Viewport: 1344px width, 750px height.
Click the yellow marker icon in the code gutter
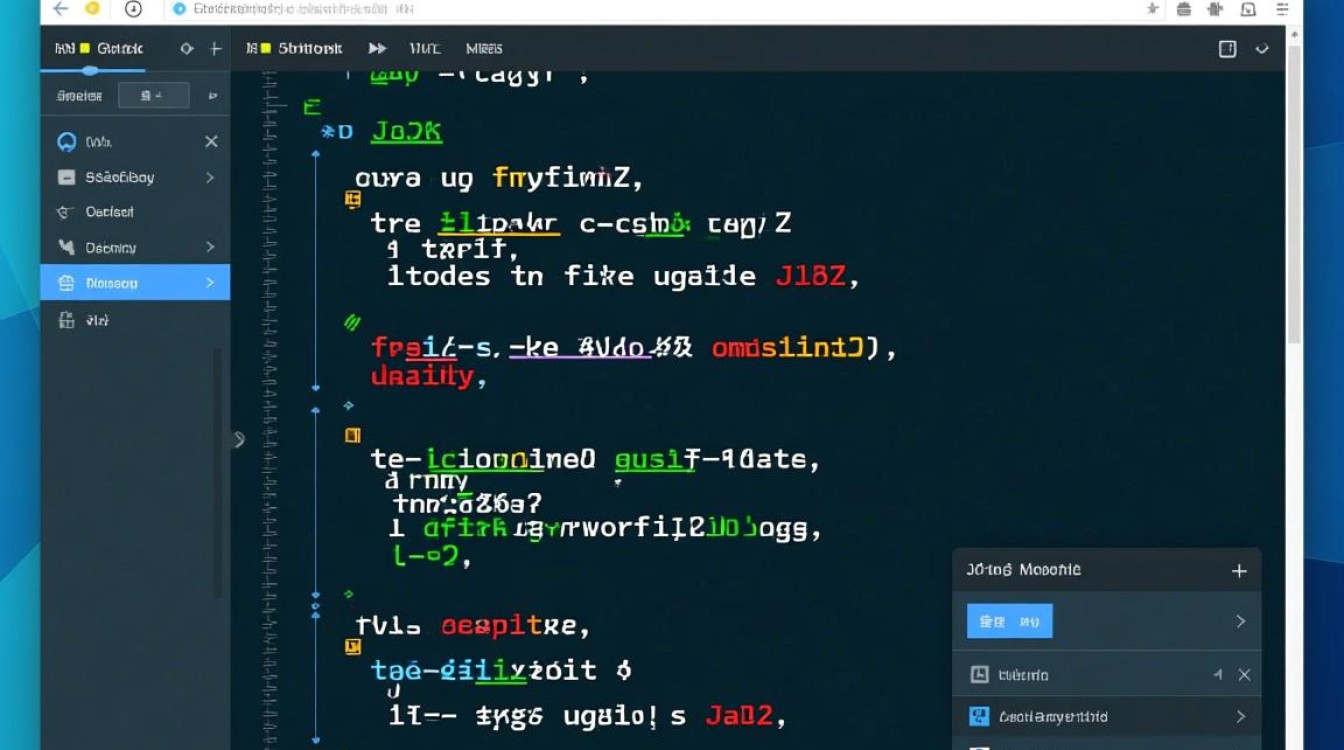(x=354, y=199)
